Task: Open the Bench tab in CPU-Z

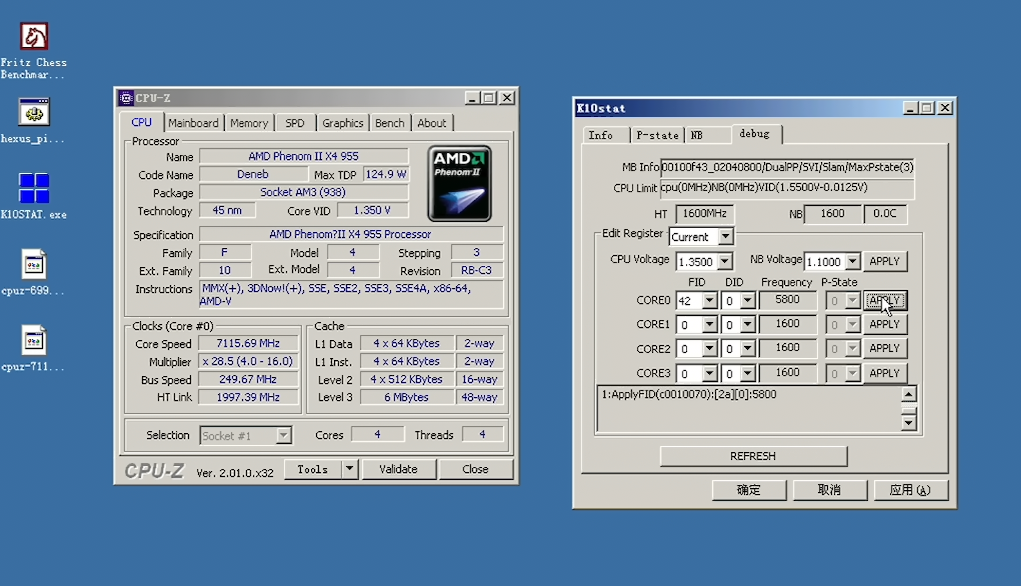Action: (x=389, y=123)
